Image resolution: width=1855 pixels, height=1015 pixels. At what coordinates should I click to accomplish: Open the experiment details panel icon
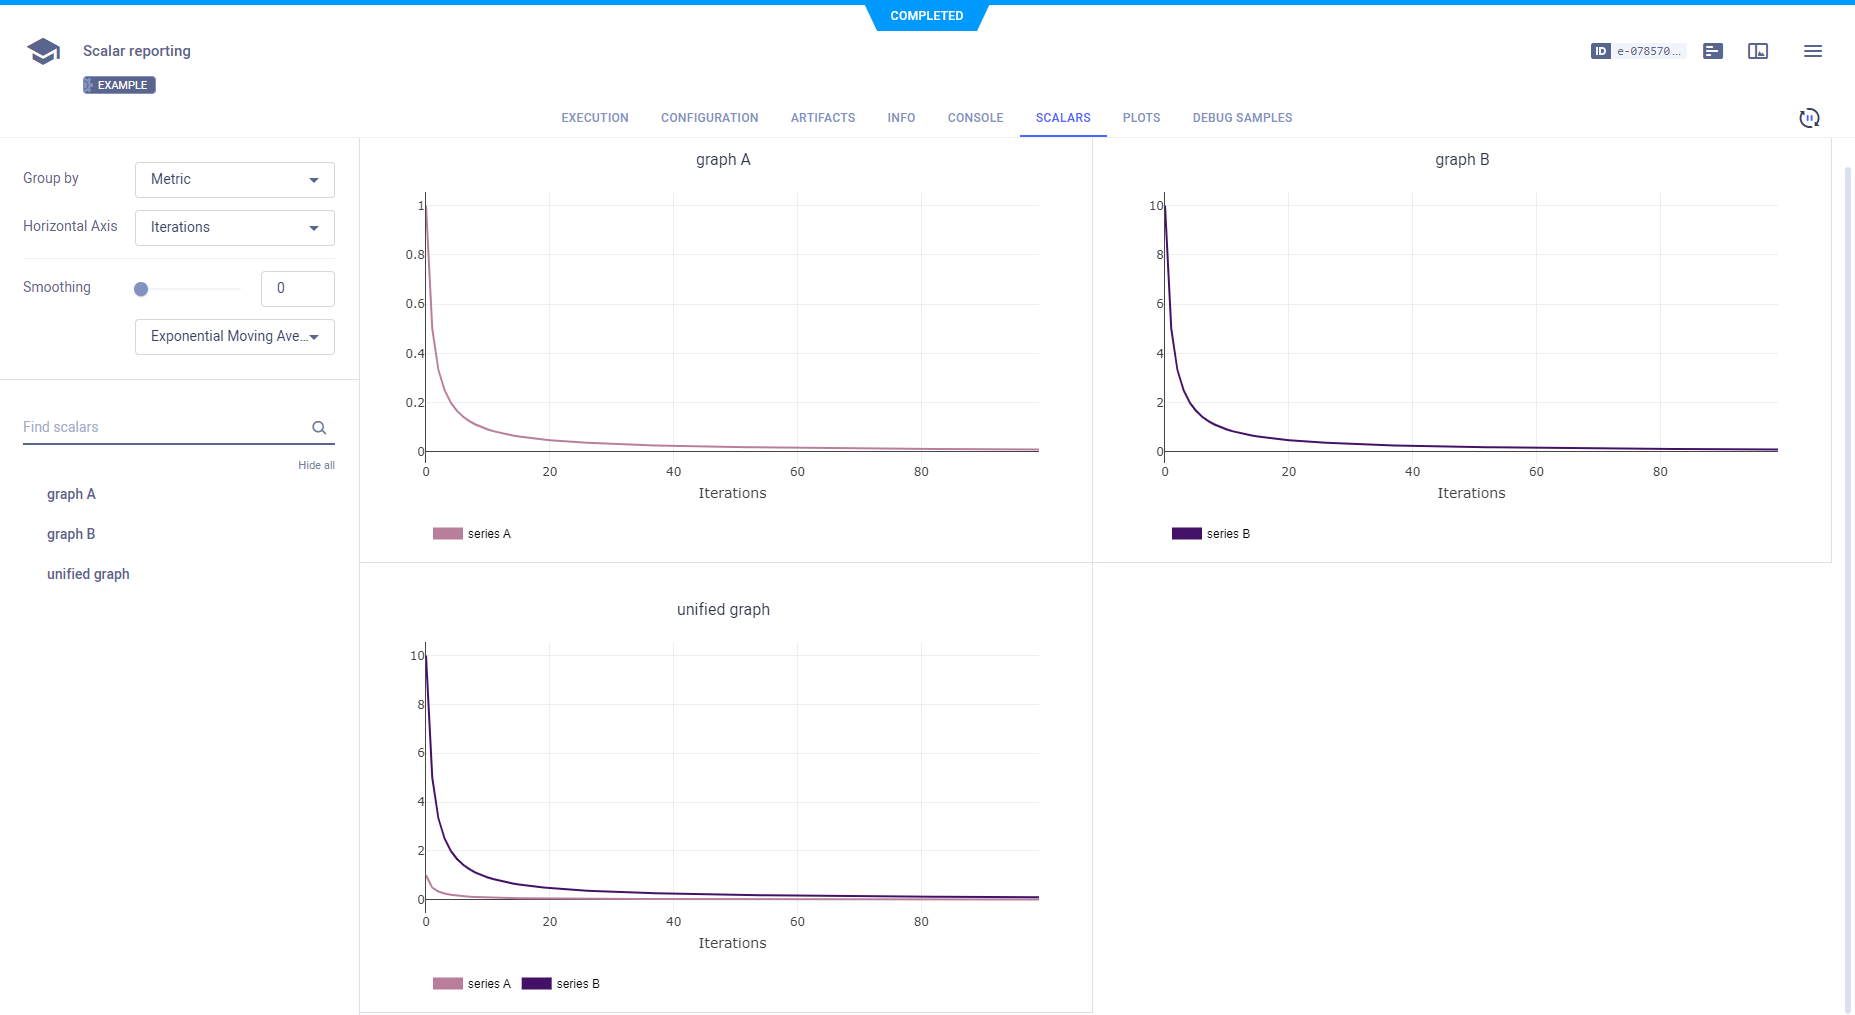pos(1713,51)
